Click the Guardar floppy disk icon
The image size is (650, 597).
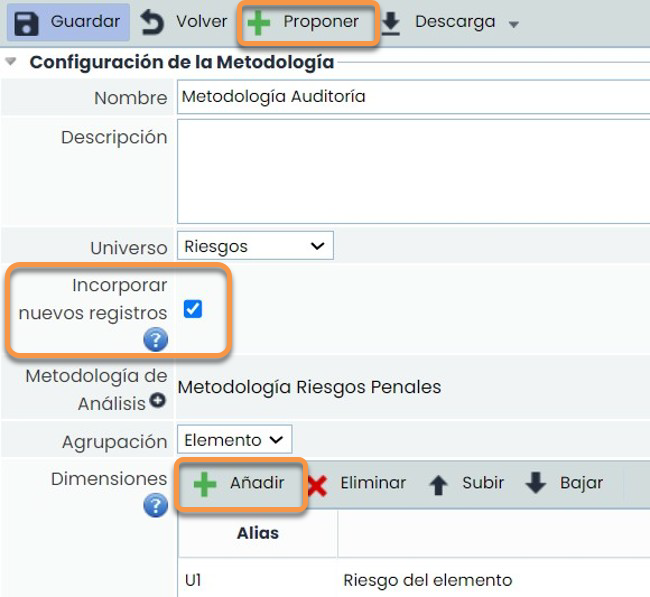click(27, 22)
